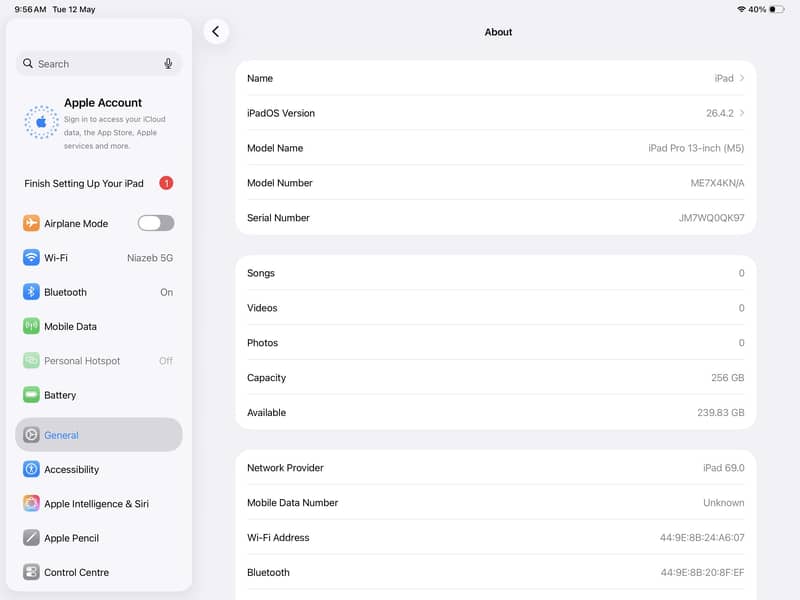Click the Search input field

99,64
